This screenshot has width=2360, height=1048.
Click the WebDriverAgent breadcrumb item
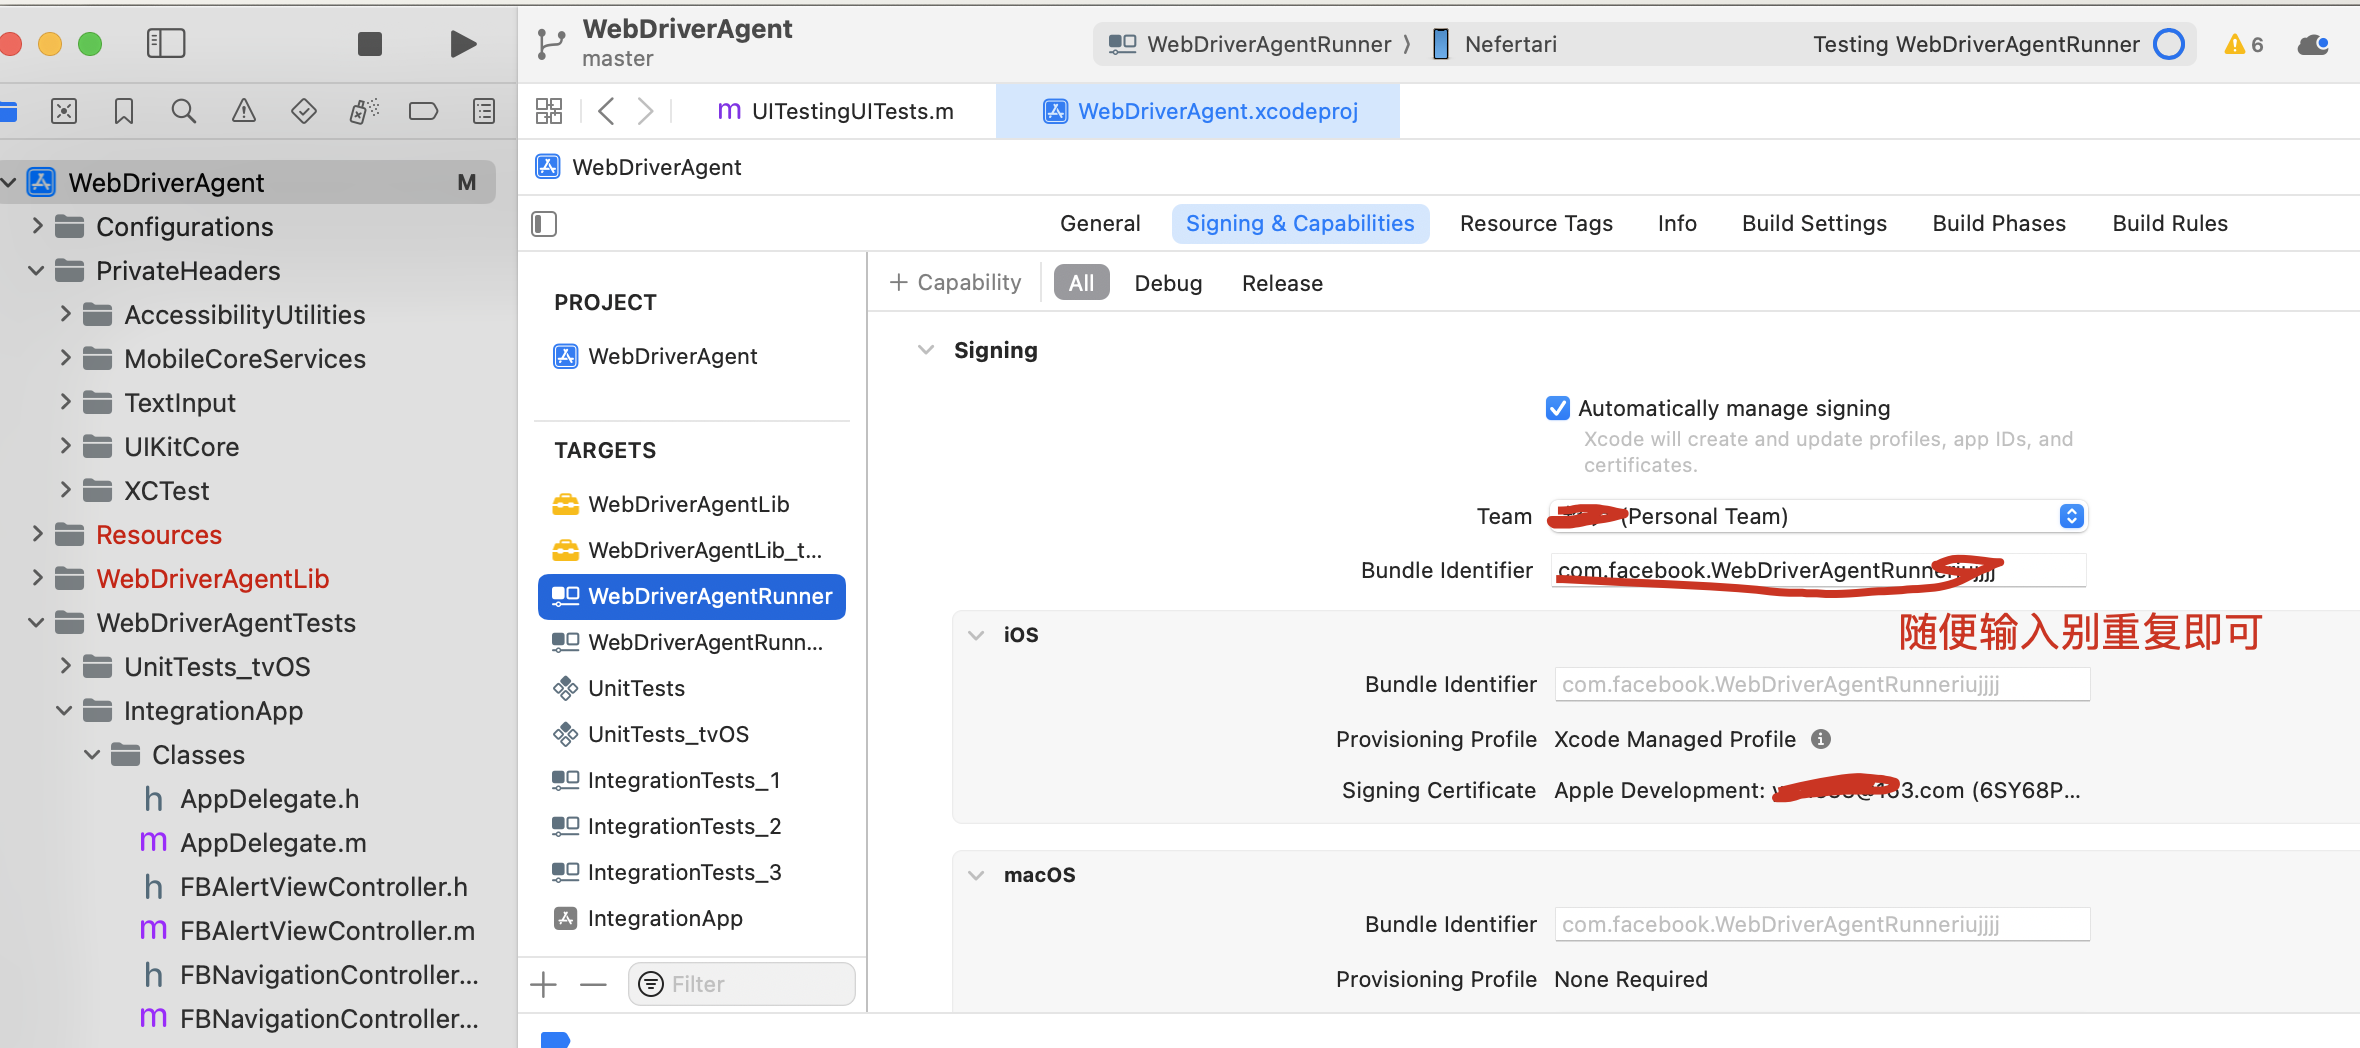(640, 167)
